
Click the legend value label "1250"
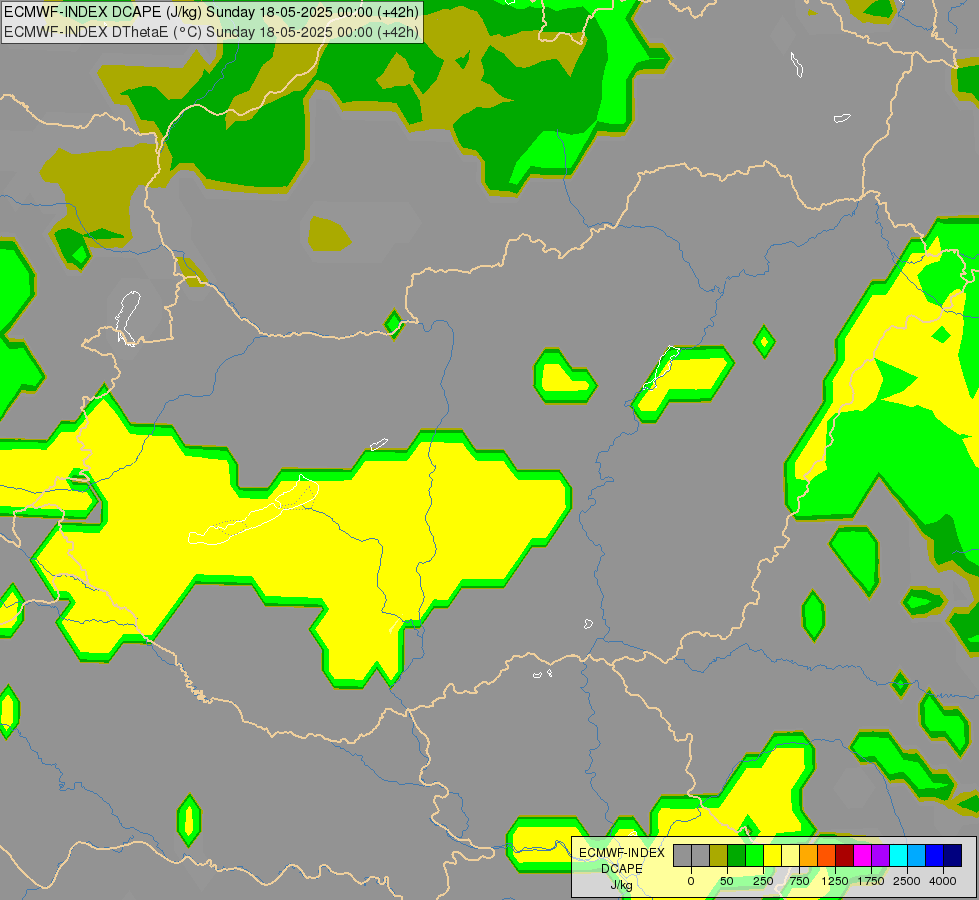tap(835, 881)
